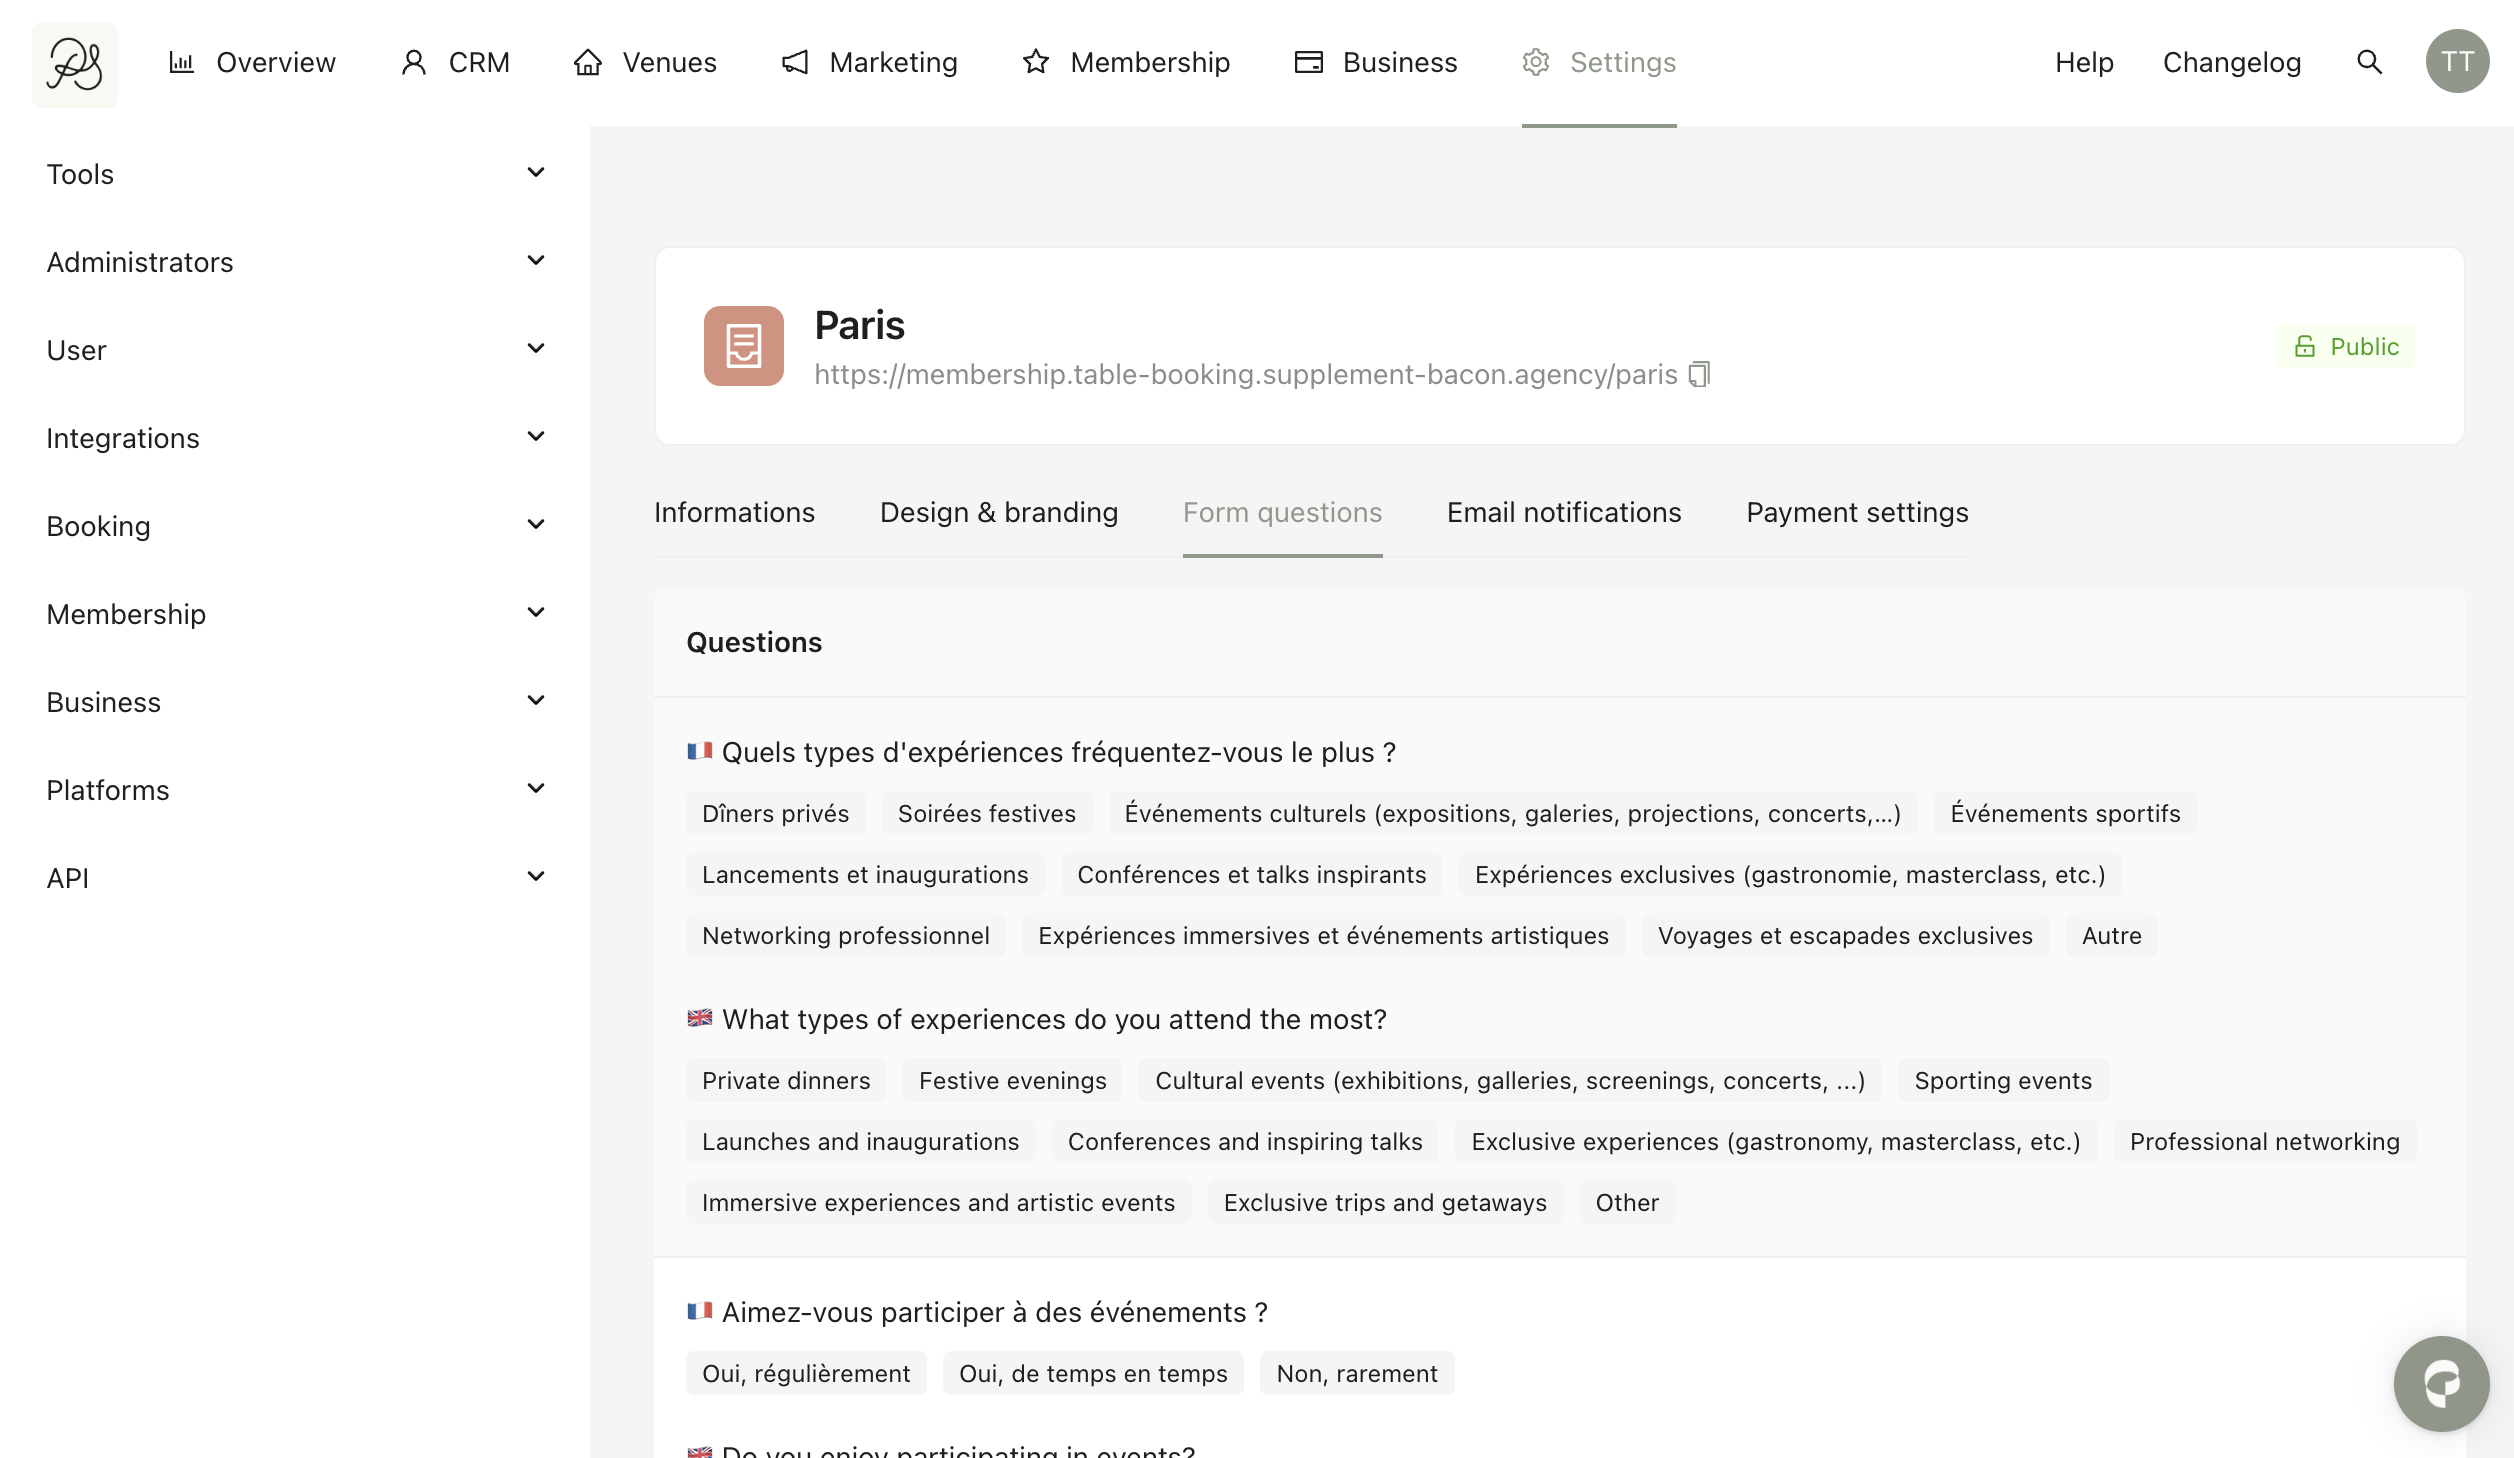Expand the Tools sidebar section
The image size is (2514, 1458).
tap(536, 173)
